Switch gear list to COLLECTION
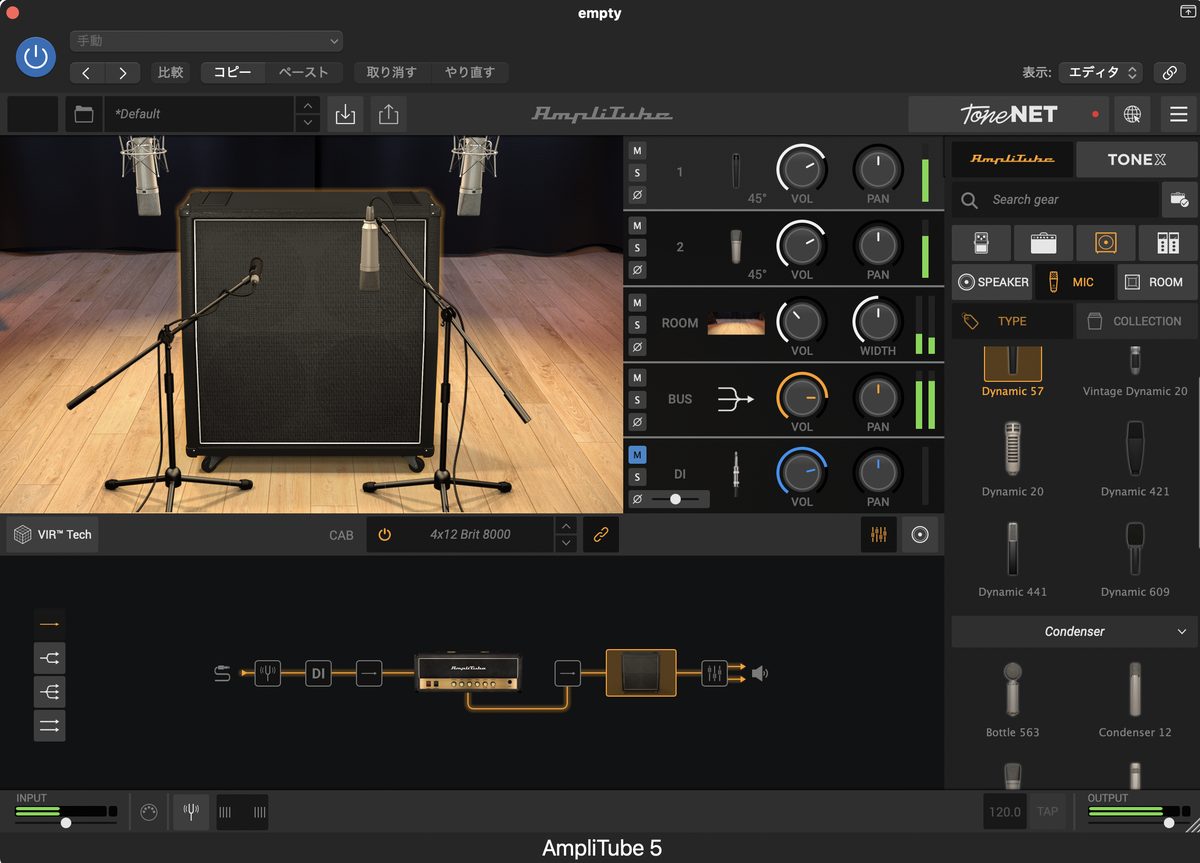This screenshot has height=863, width=1200. 1136,321
